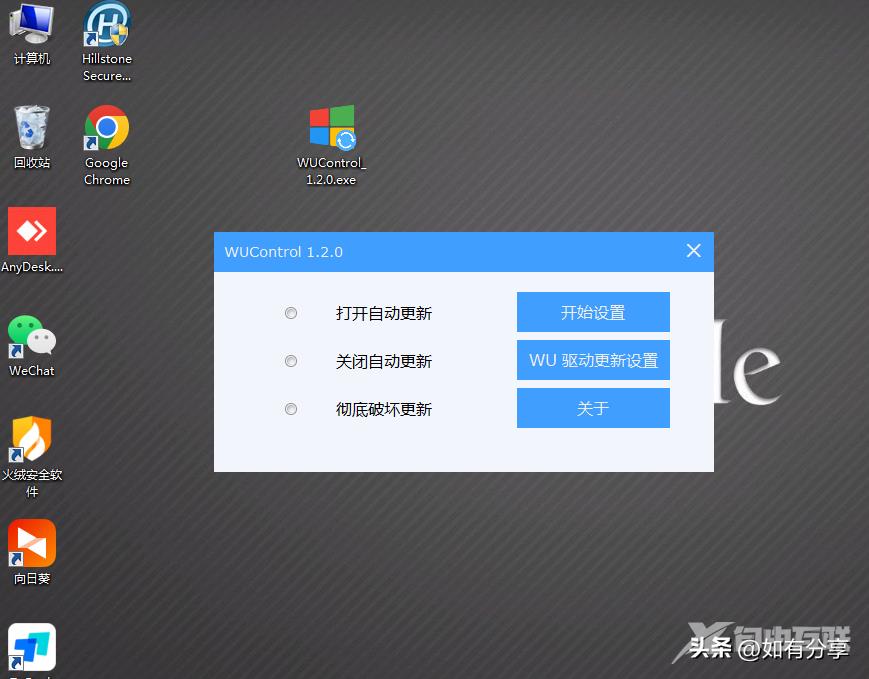Launch the 向日葵 remote control shortcut

pyautogui.click(x=32, y=544)
